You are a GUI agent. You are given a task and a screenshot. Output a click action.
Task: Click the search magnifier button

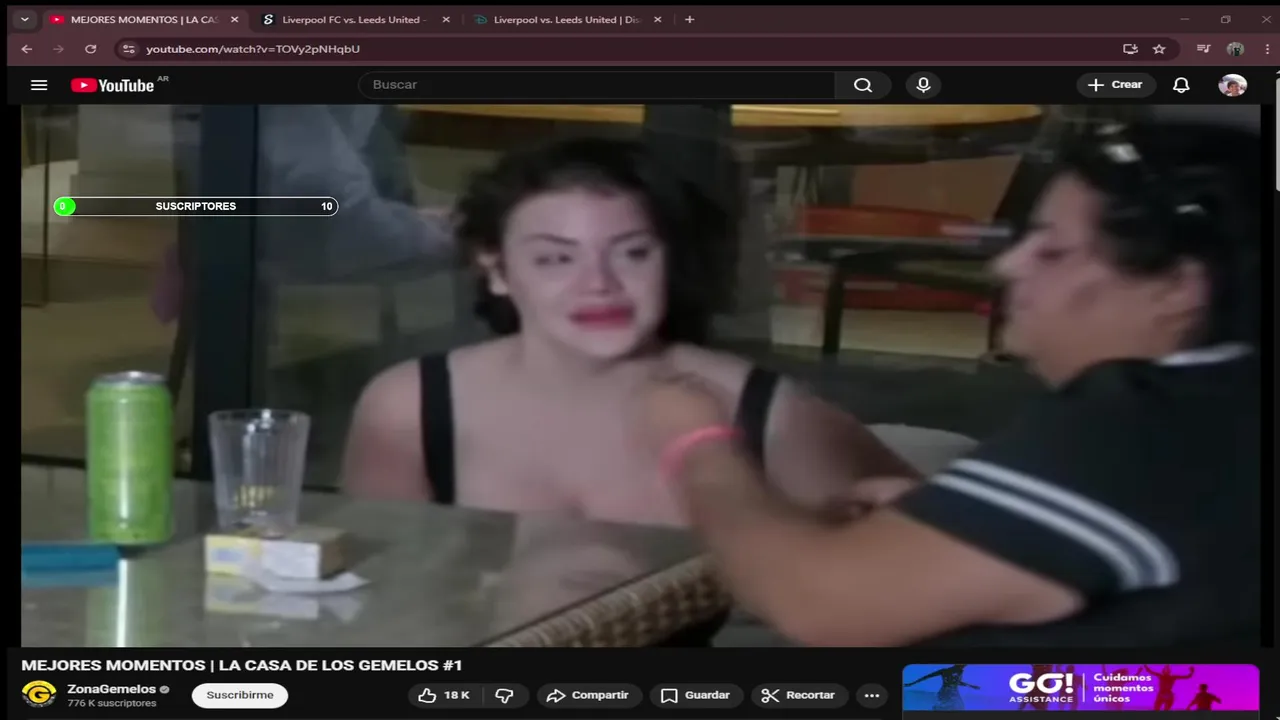pyautogui.click(x=863, y=85)
